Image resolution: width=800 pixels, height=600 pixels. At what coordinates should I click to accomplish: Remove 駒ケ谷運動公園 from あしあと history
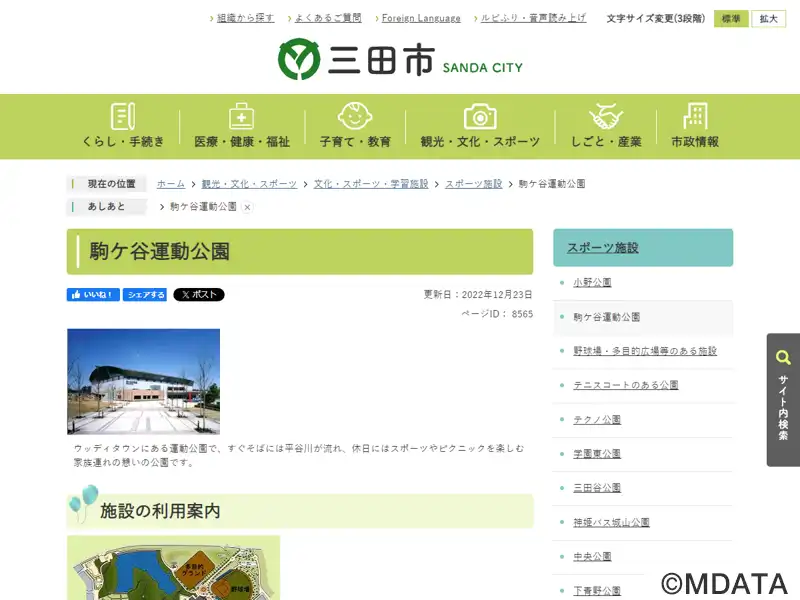click(x=247, y=207)
